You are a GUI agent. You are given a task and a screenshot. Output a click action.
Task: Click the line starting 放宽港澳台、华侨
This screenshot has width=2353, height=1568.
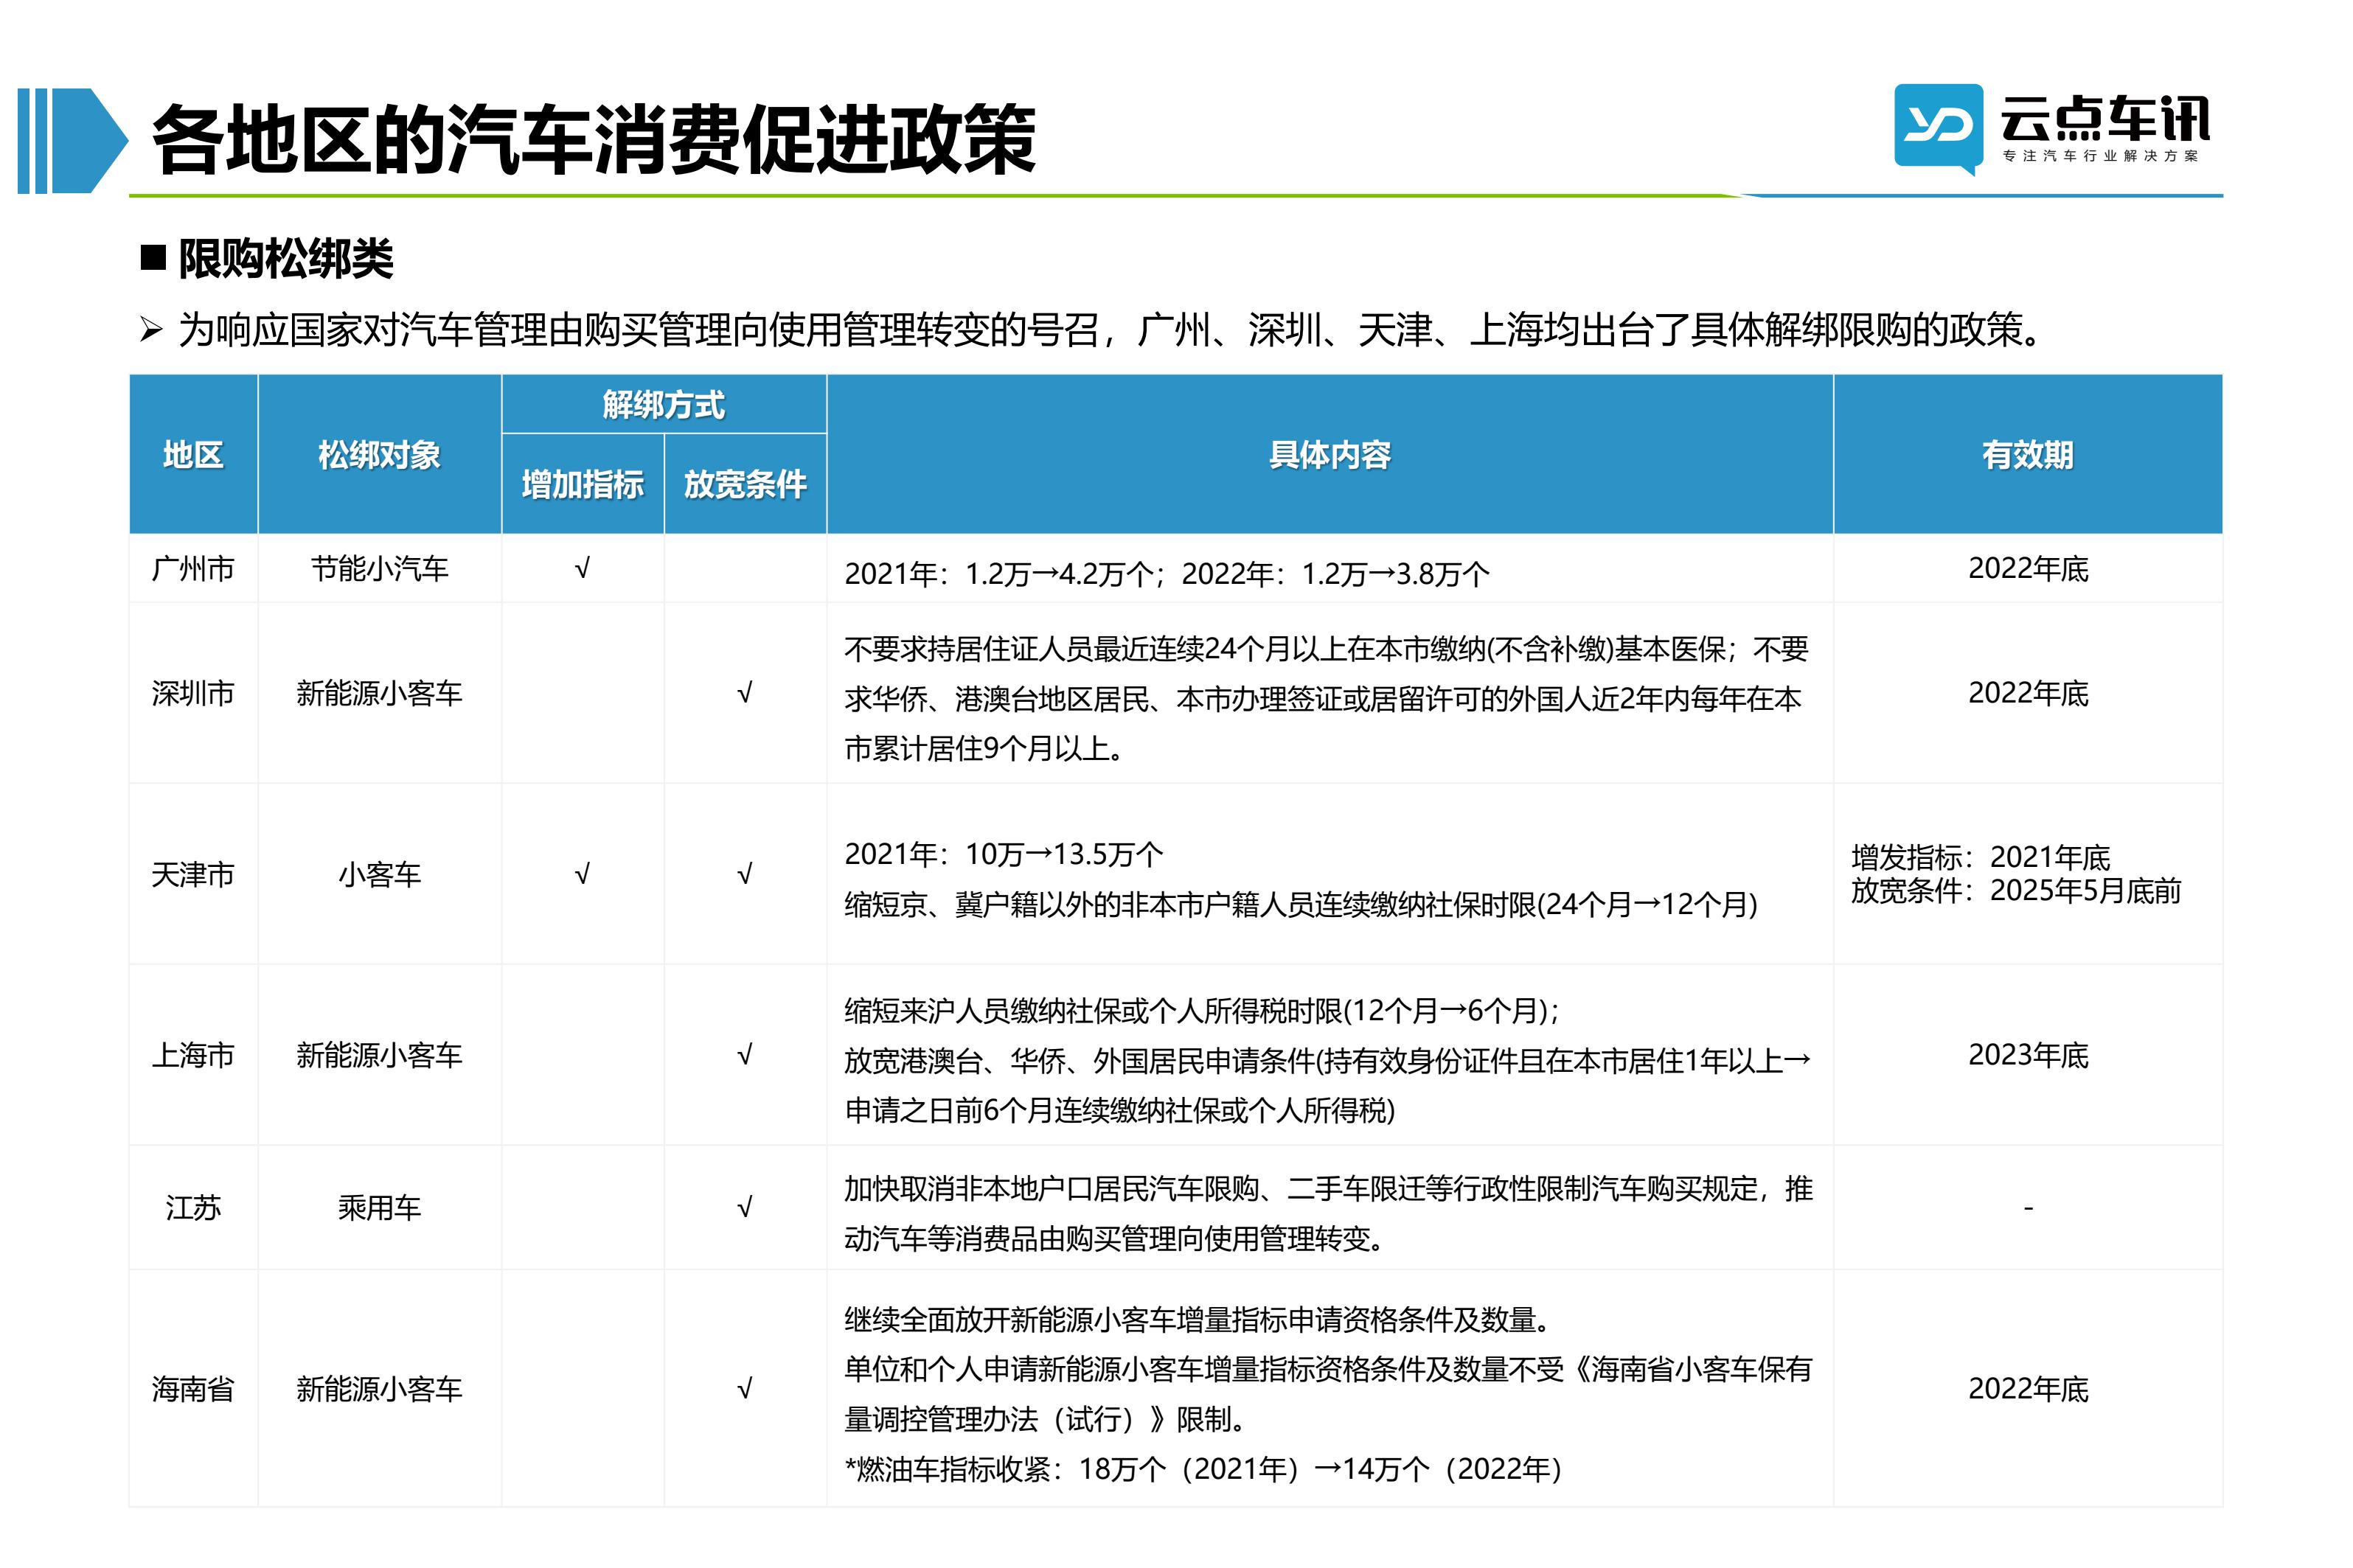tap(1327, 1085)
